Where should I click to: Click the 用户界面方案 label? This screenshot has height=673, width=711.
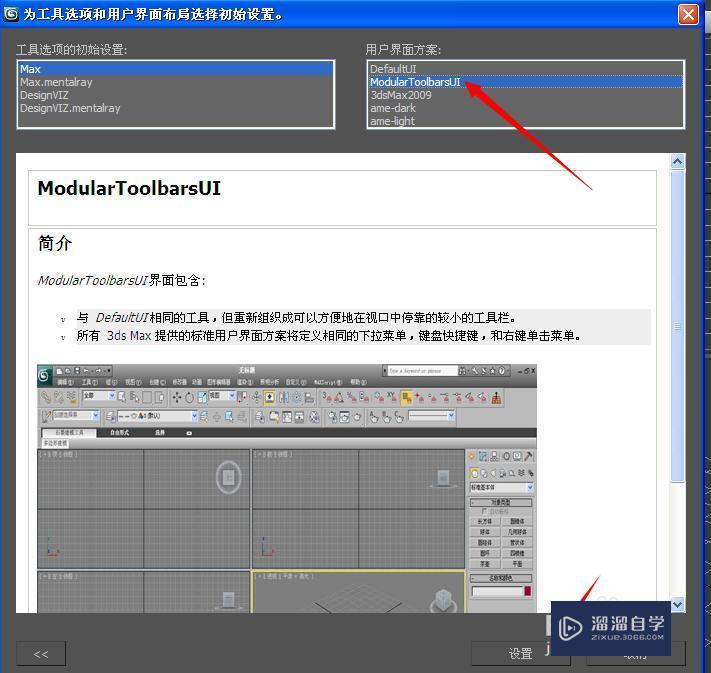(x=403, y=49)
